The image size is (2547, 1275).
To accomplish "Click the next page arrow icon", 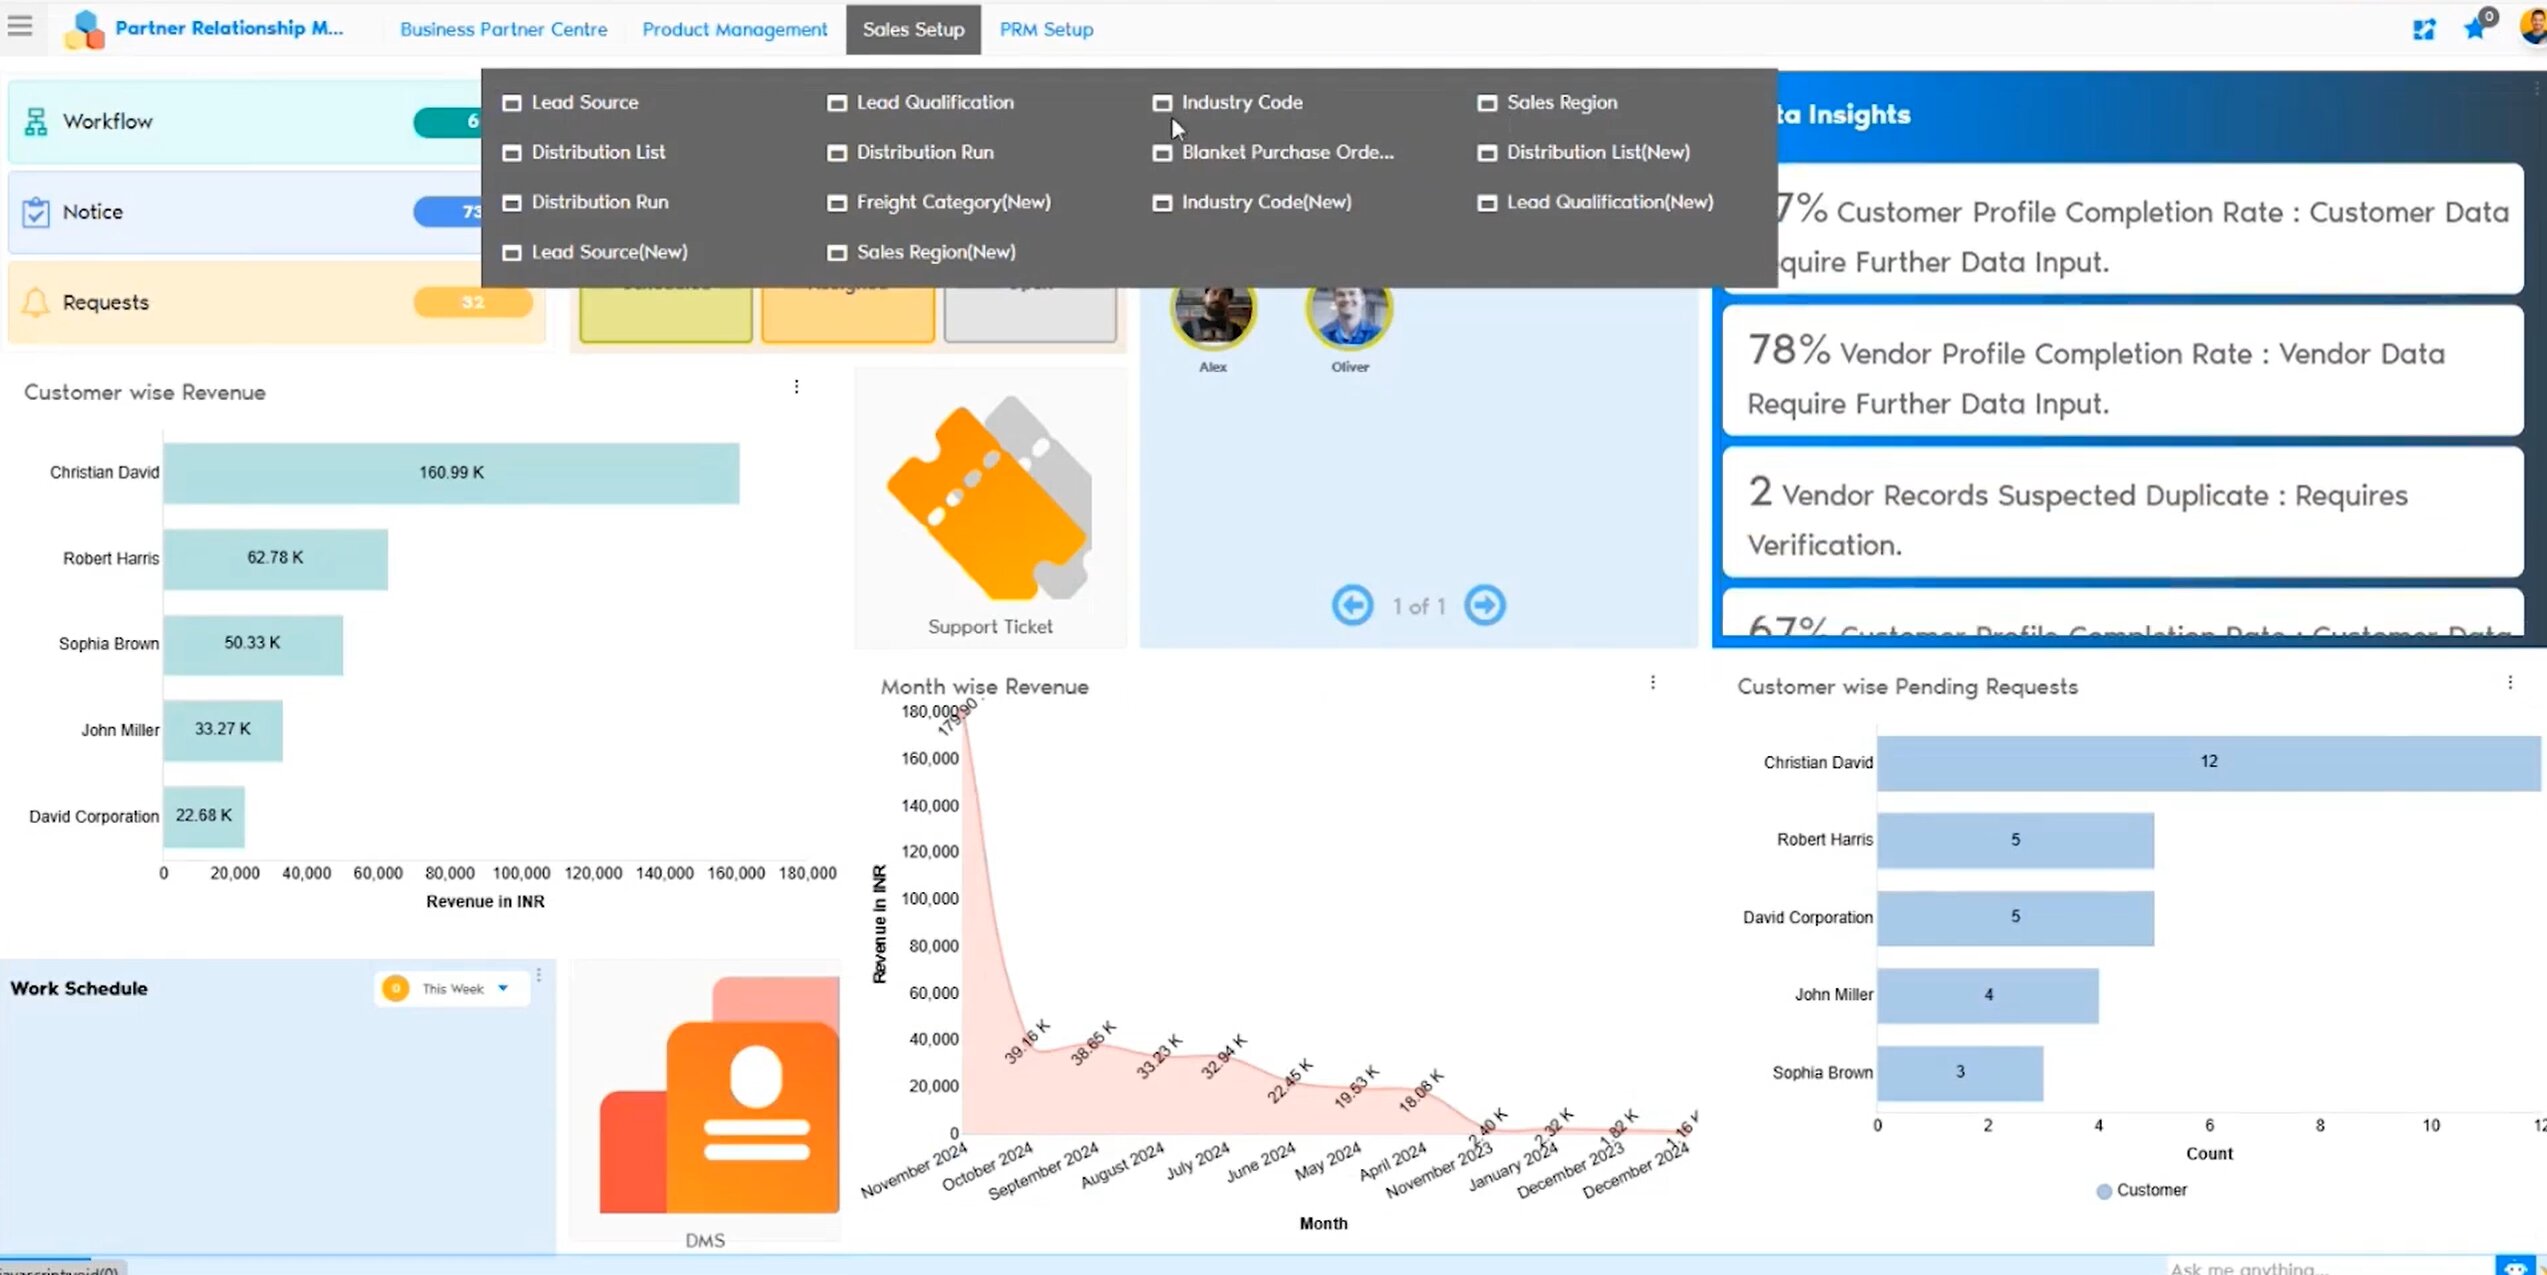I will pos(1484,605).
